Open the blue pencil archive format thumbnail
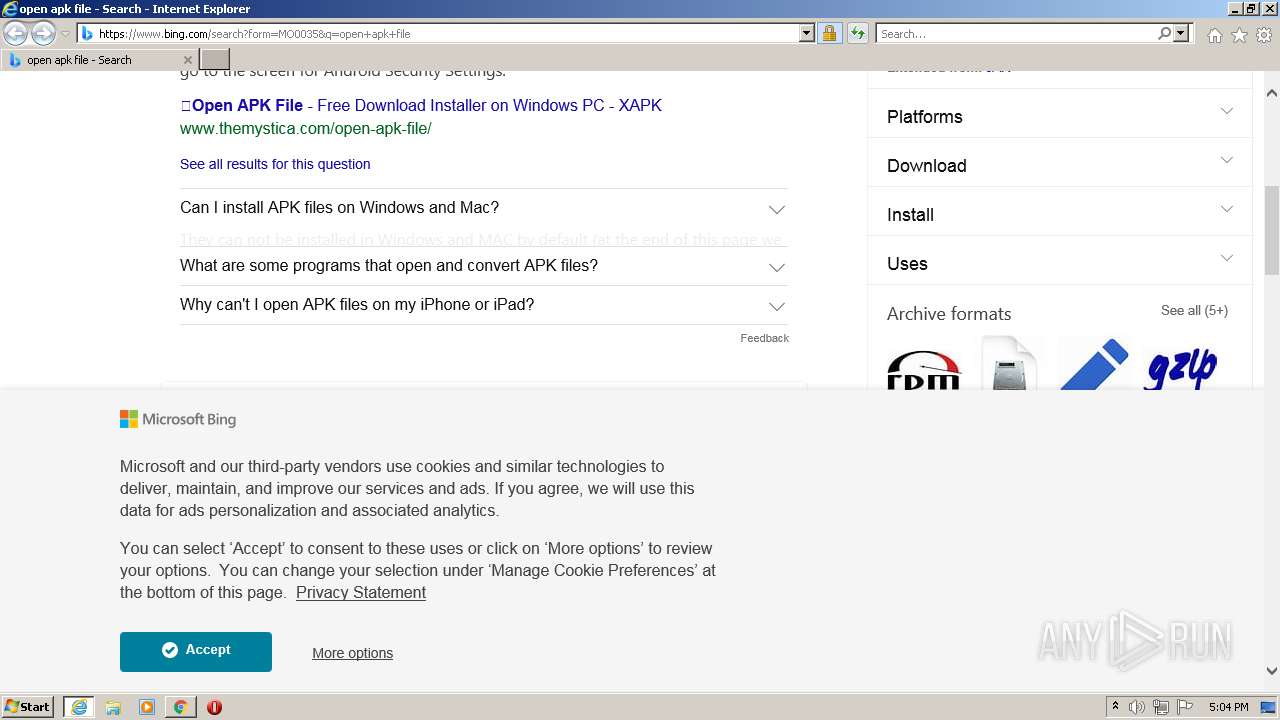 pos(1093,364)
